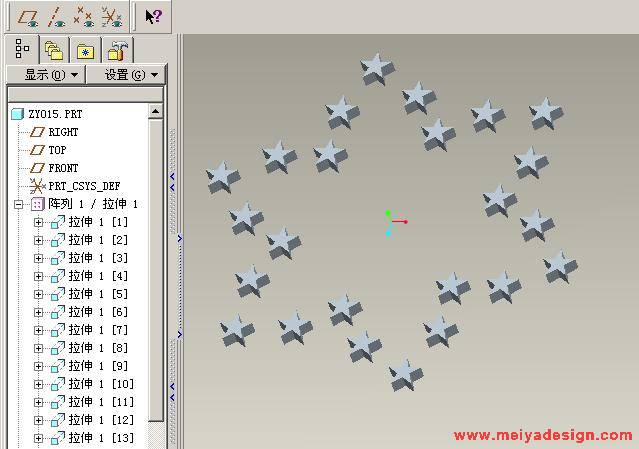This screenshot has width=639, height=449.
Task: Click the RIGHT plane icon
Action: 37,132
